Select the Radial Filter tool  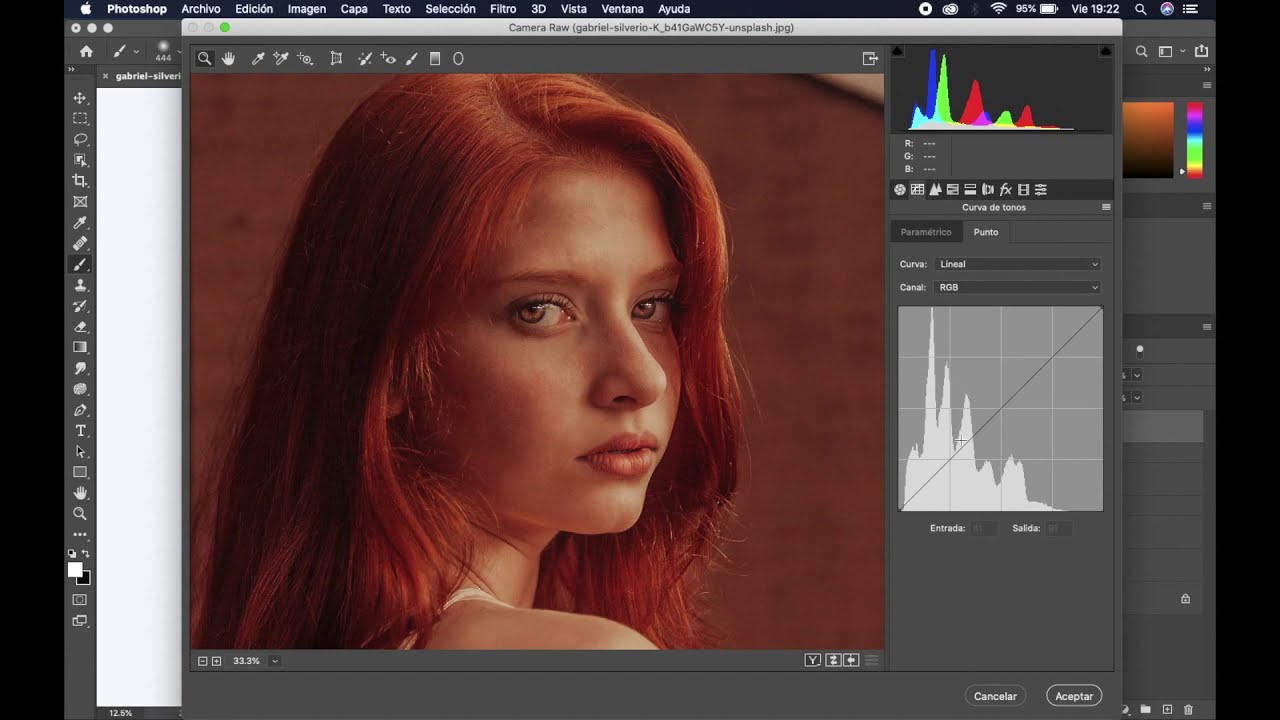pos(459,59)
